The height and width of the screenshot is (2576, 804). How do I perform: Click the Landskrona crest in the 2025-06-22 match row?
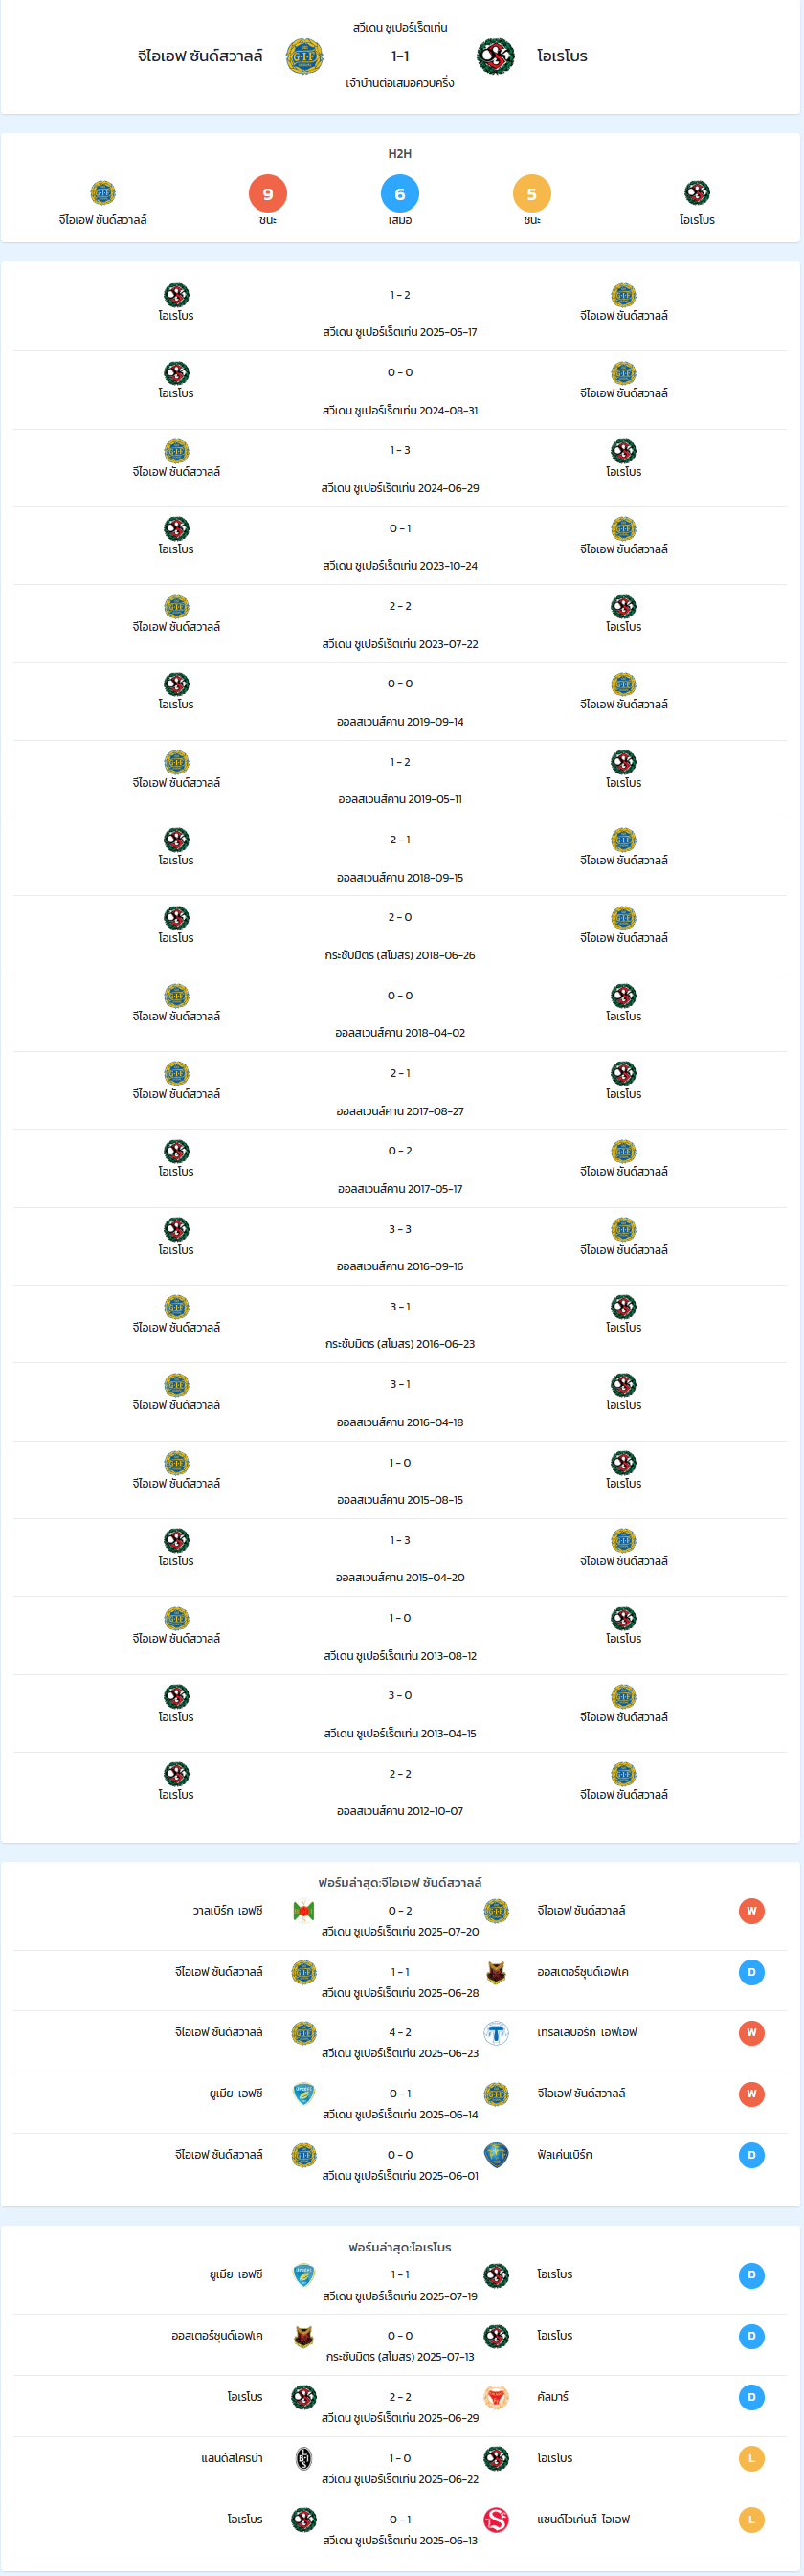304,2457
